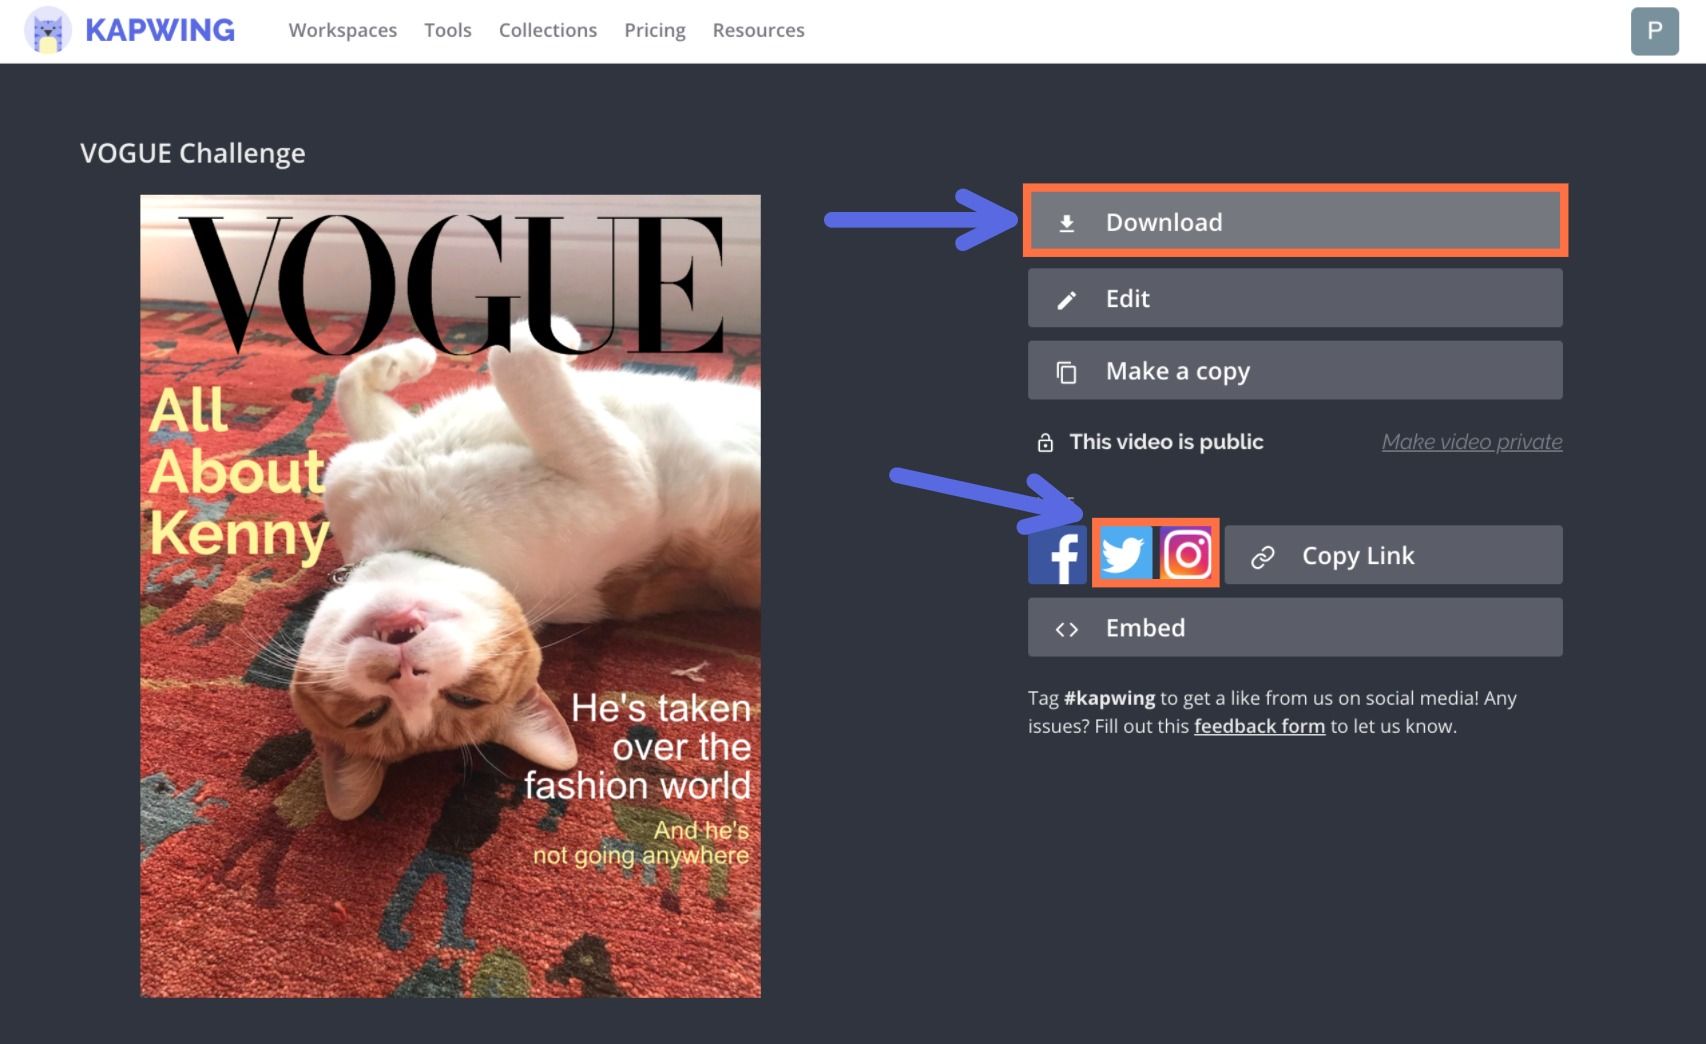Click the VOGUE cat cover thumbnail
This screenshot has width=1706, height=1044.
point(450,596)
